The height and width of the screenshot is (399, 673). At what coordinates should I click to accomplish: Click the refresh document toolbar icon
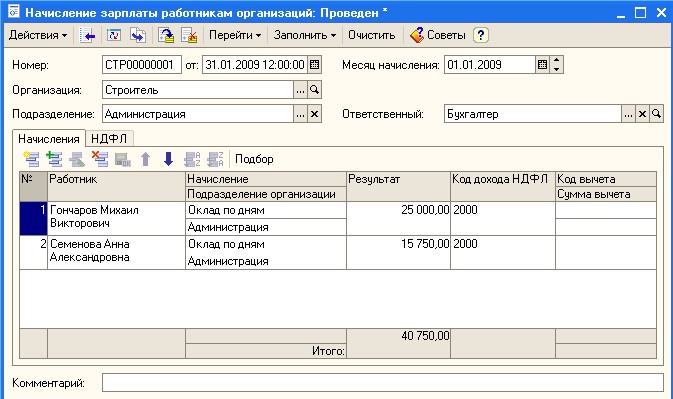(x=114, y=35)
